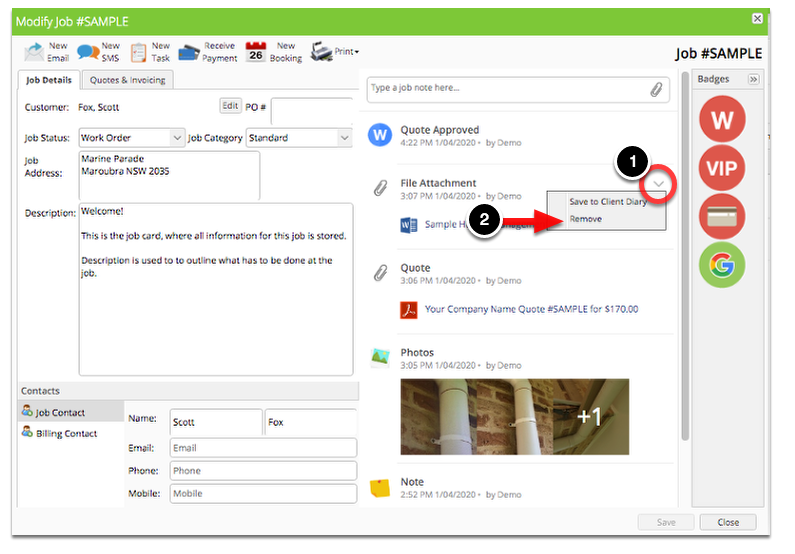Viewport: 795px width, 554px height.
Task: Open New Booking calendar icon
Action: point(256,52)
